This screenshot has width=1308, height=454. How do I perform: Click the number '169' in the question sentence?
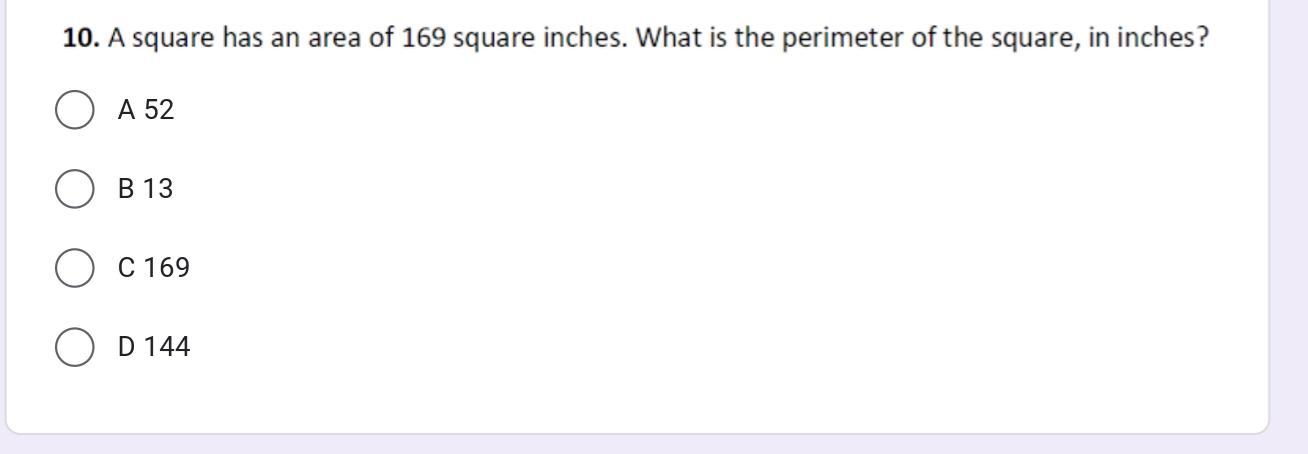[423, 38]
